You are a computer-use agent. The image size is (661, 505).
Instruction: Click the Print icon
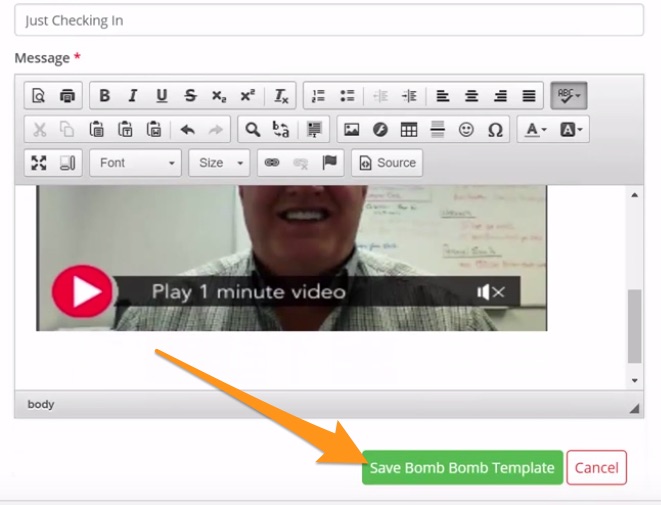point(67,96)
